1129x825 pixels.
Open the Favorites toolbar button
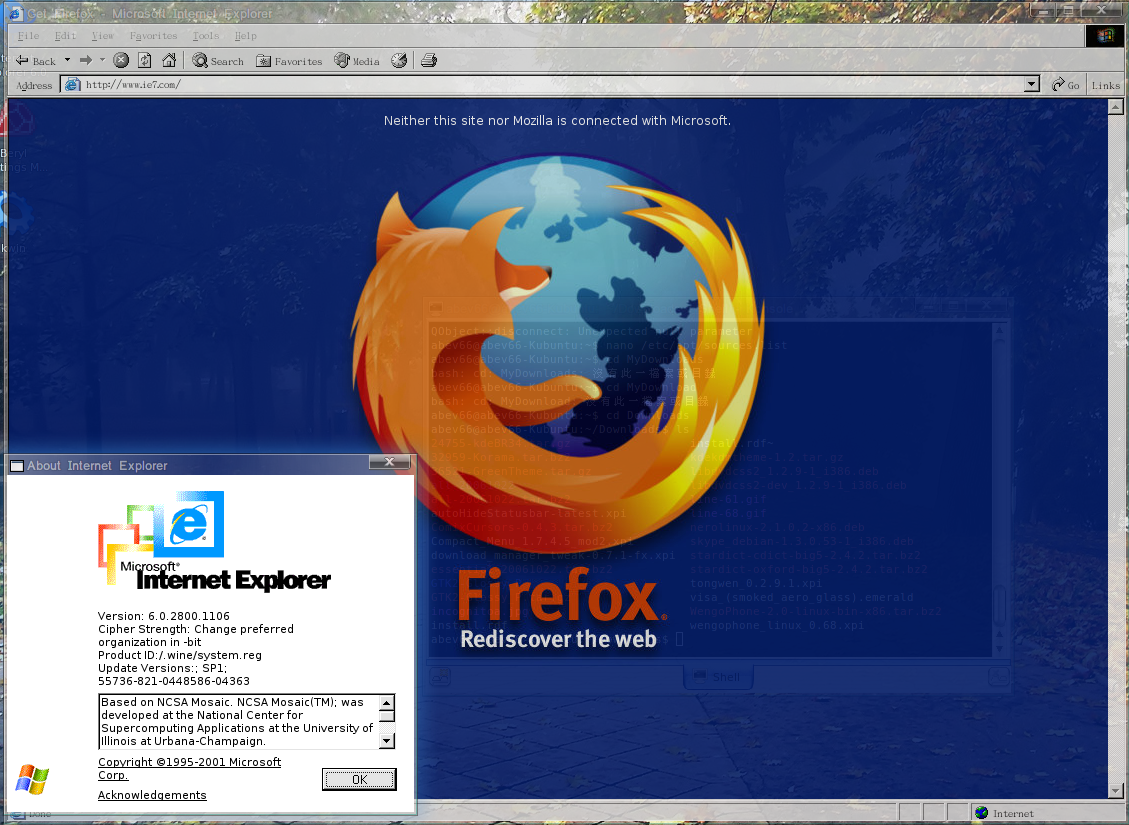point(289,60)
